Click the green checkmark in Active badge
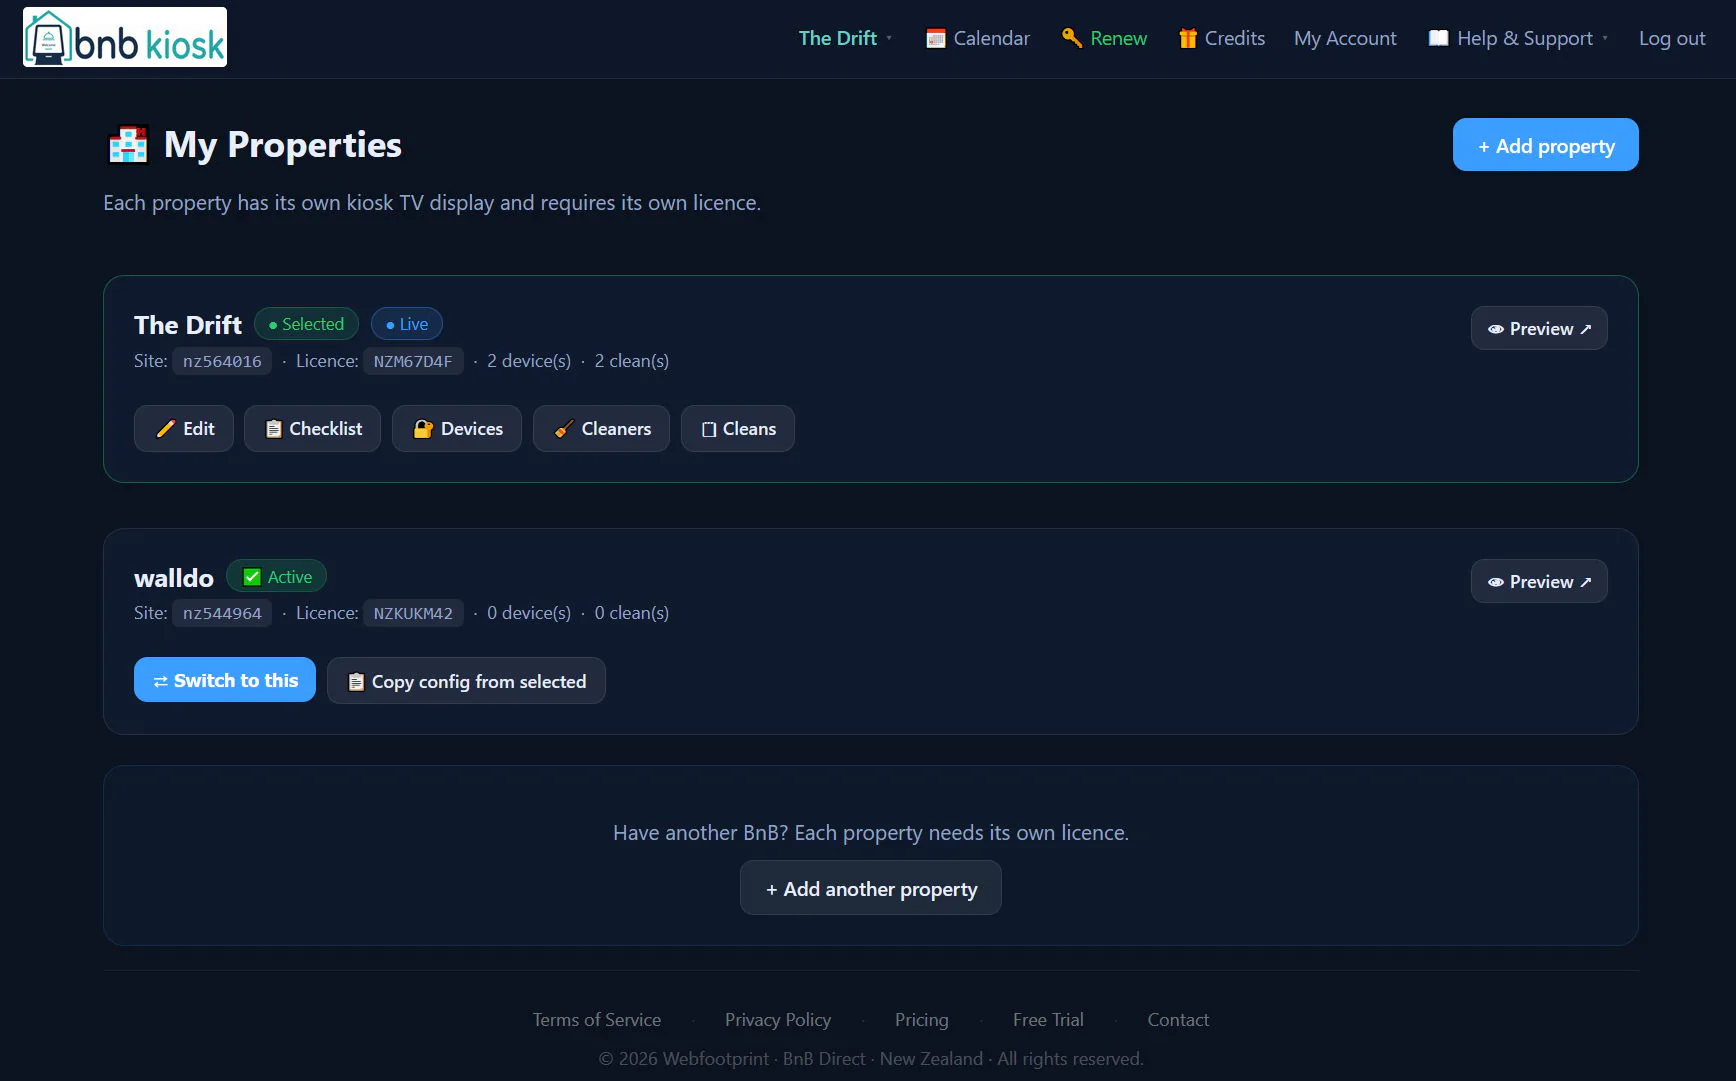Image resolution: width=1736 pixels, height=1081 pixels. coord(252,577)
